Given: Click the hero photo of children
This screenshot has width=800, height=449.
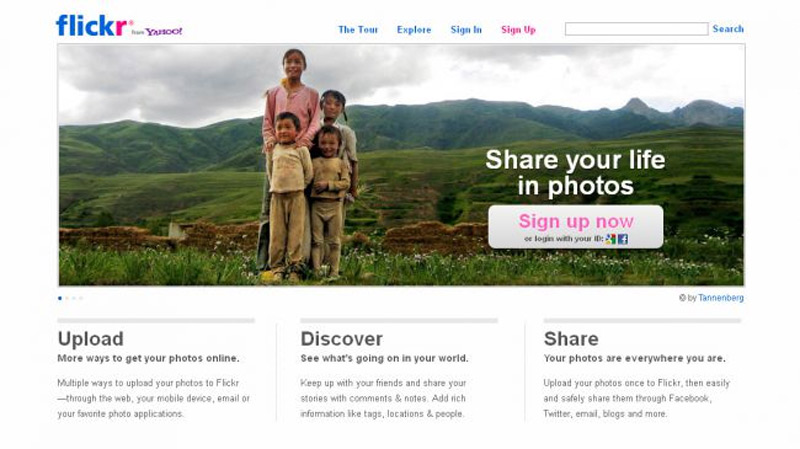Looking at the screenshot, I should click(x=401, y=165).
